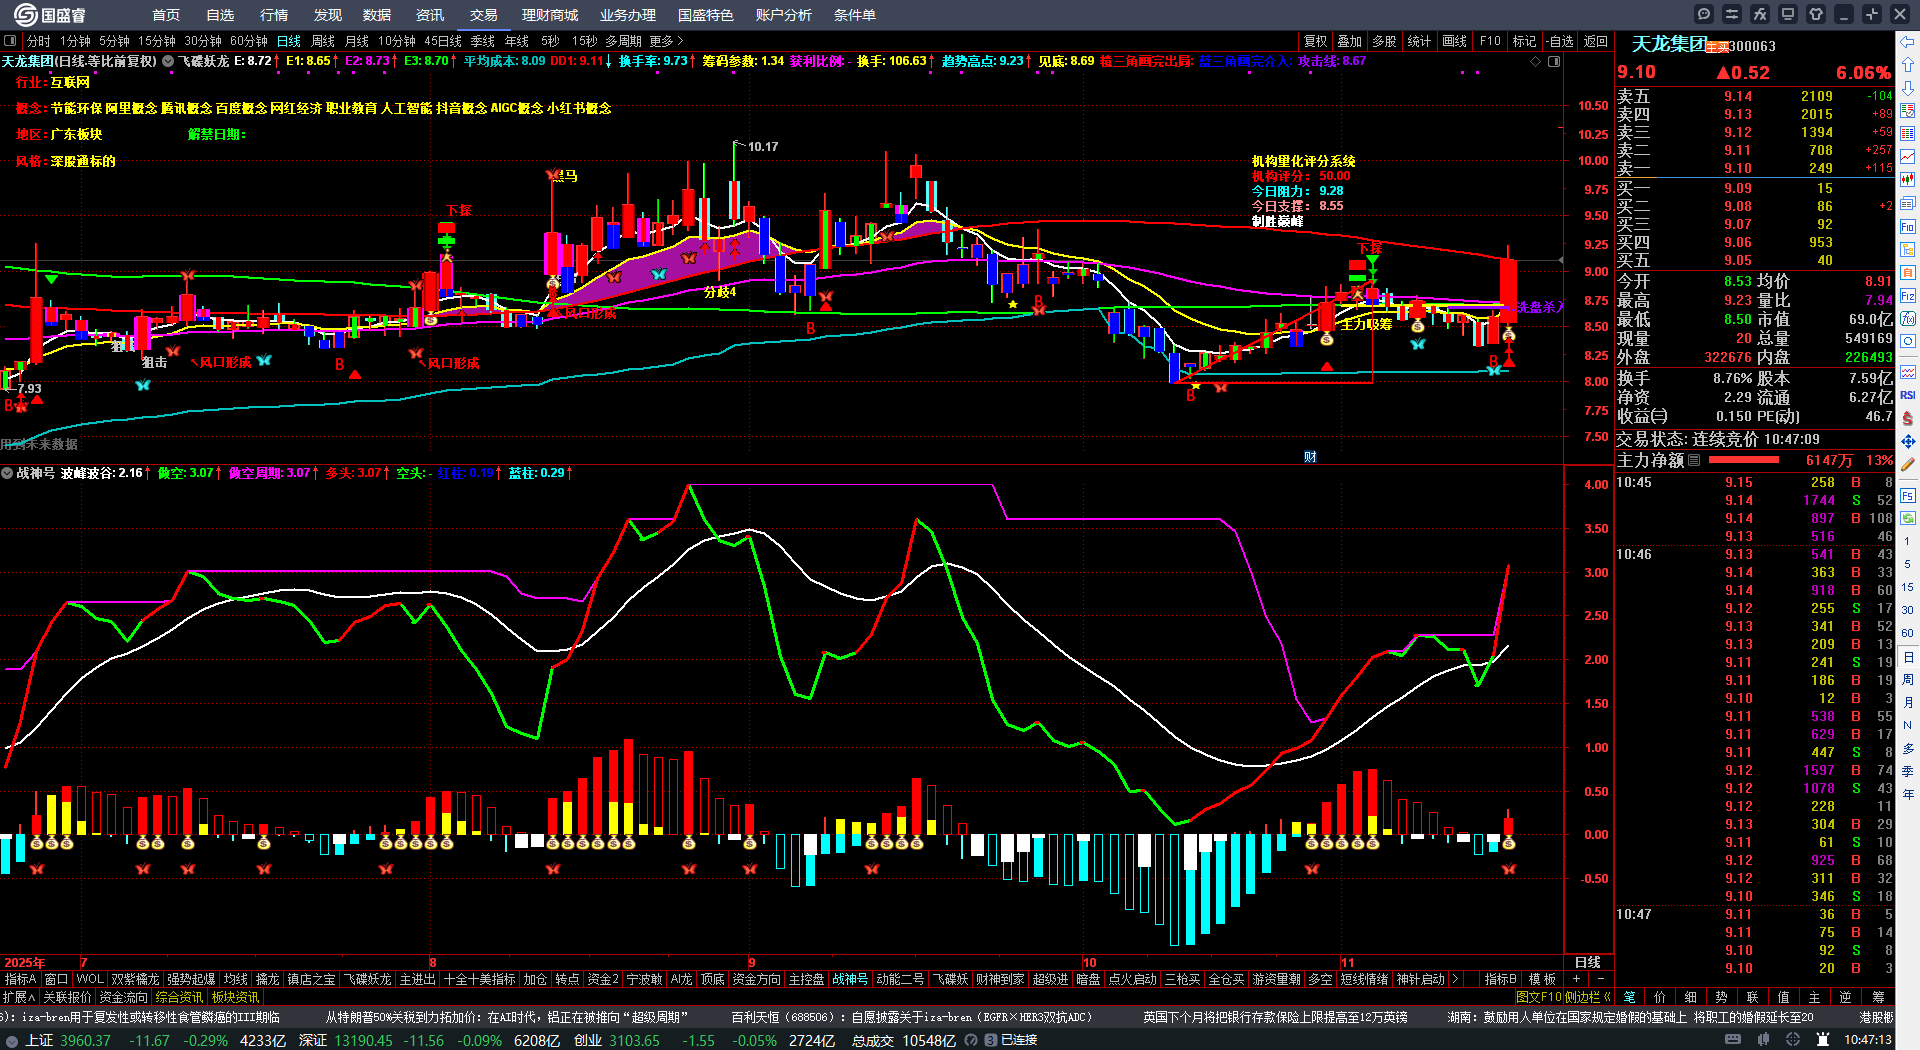This screenshot has width=1920, height=1050.
Task: Click the minus zoom button beside 模板
Action: click(1600, 979)
